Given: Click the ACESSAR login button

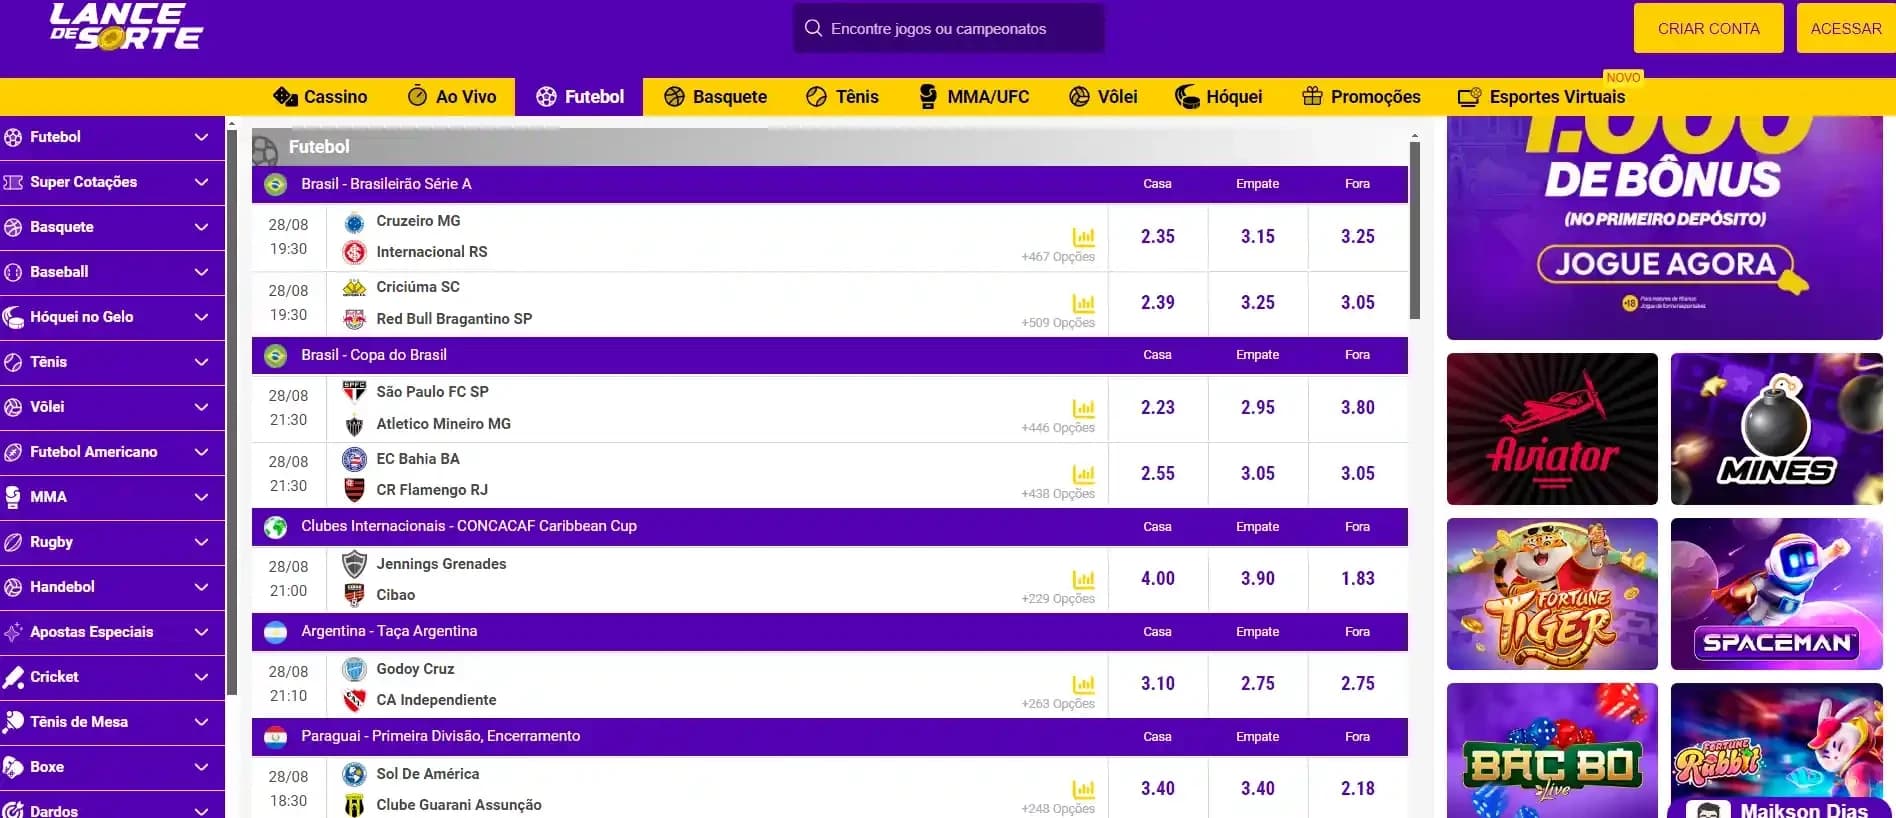Looking at the screenshot, I should click(1846, 28).
